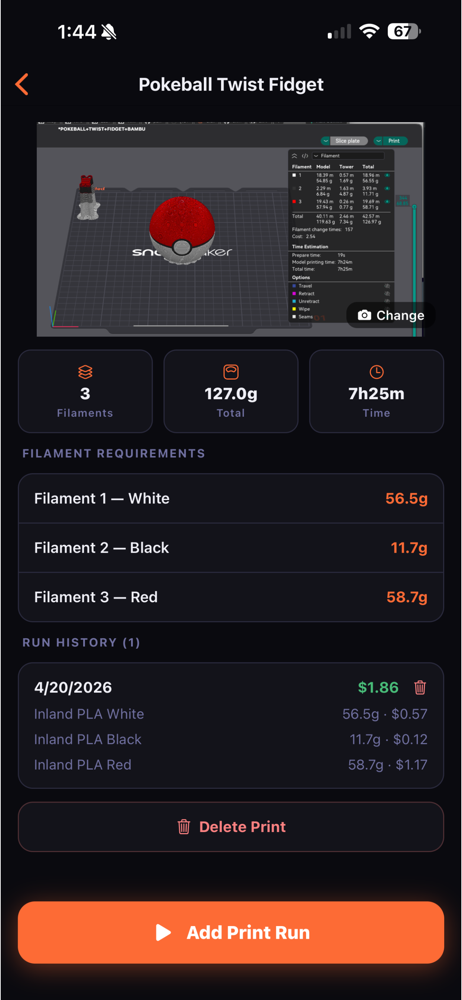Image resolution: width=462 pixels, height=1000 pixels.
Task: Tap the Wi-Fi status icon
Action: coord(369,31)
